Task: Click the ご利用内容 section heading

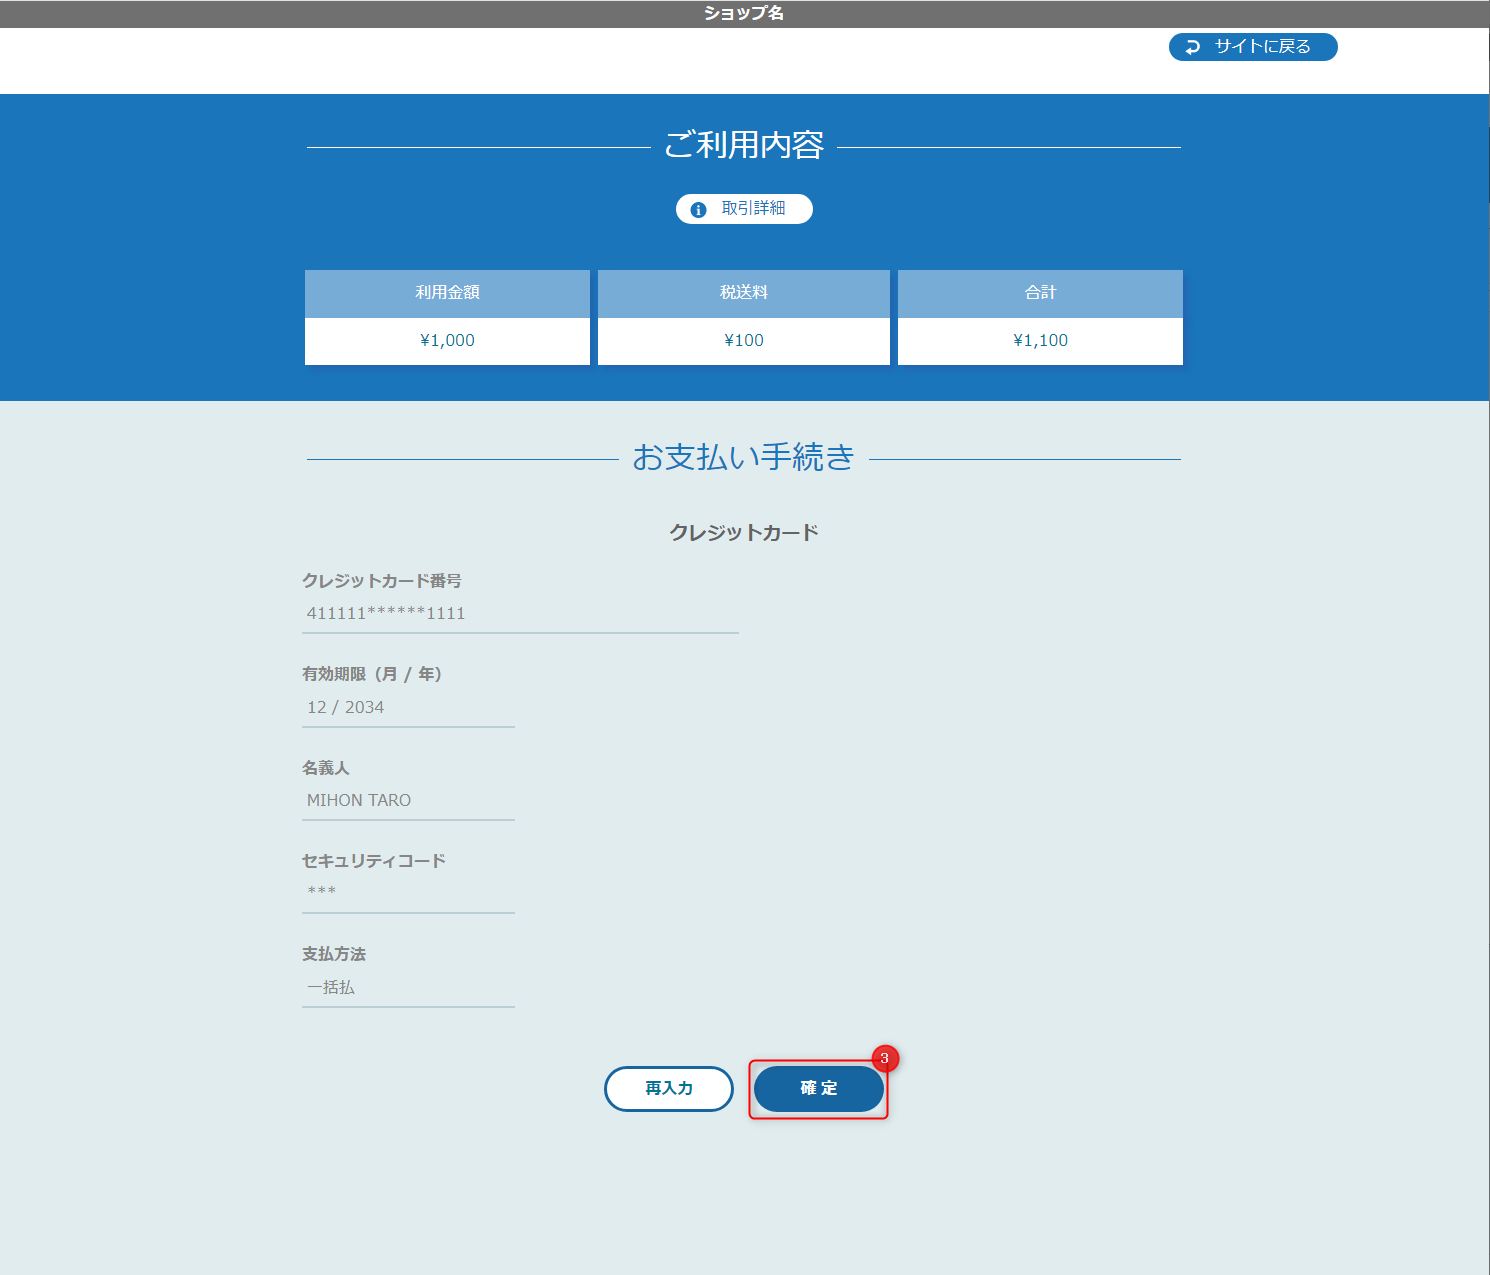Action: pyautogui.click(x=743, y=145)
